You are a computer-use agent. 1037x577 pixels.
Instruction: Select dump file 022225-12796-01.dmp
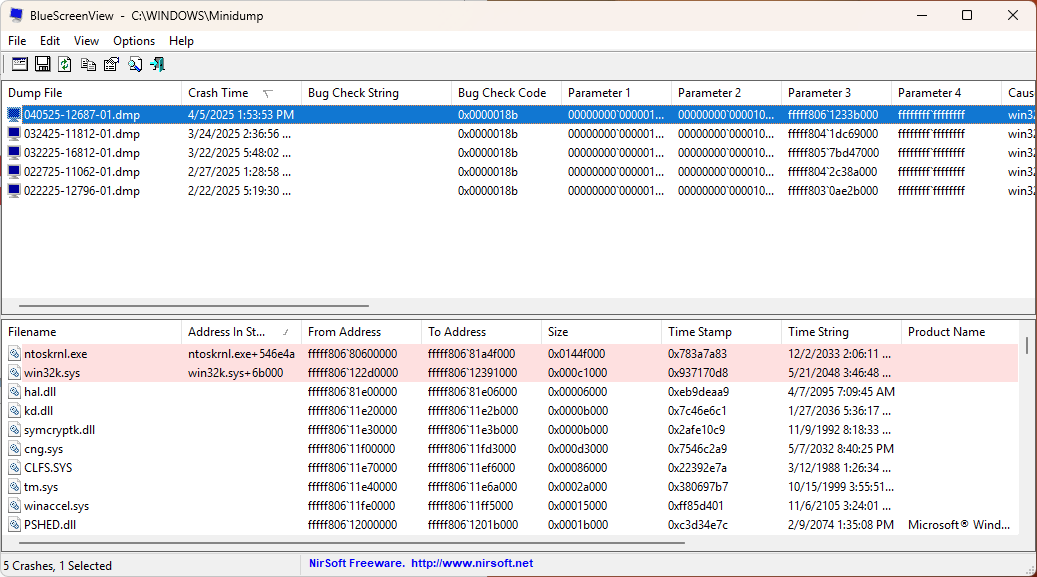[82, 191]
